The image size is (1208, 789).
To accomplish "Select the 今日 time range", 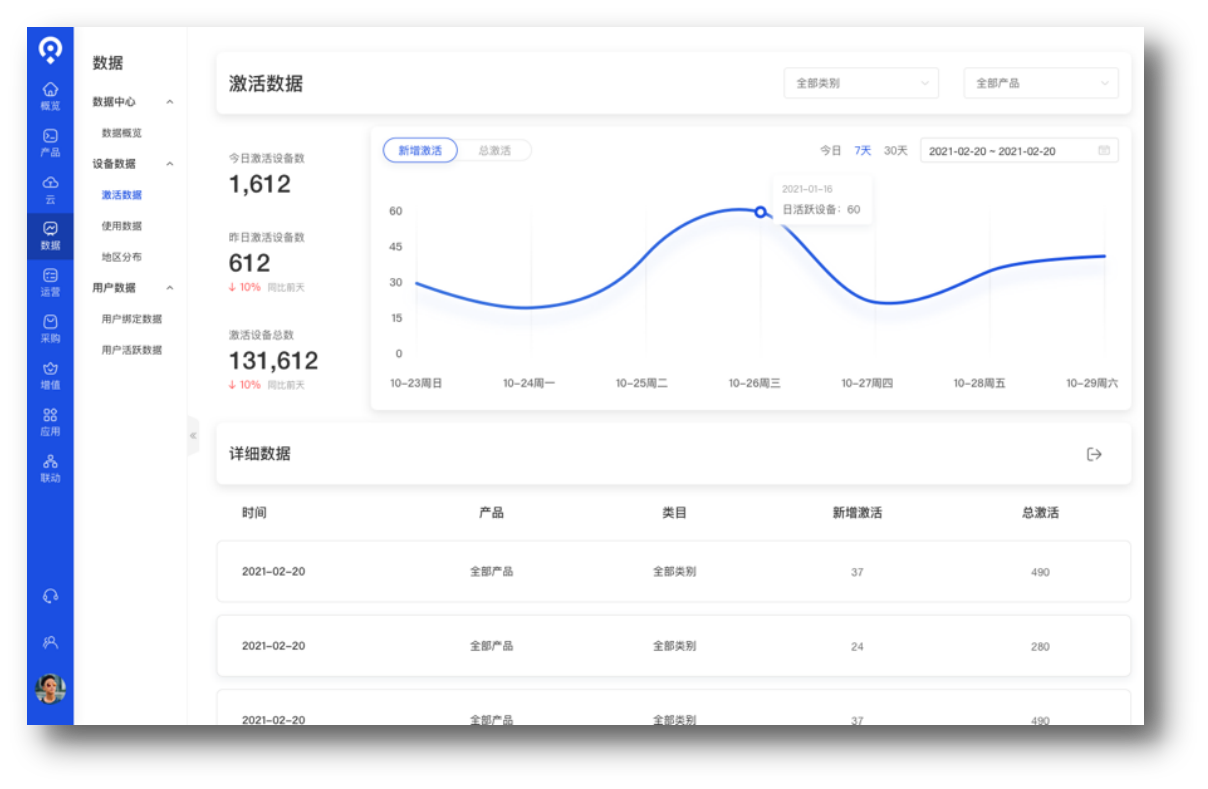I will click(x=831, y=151).
